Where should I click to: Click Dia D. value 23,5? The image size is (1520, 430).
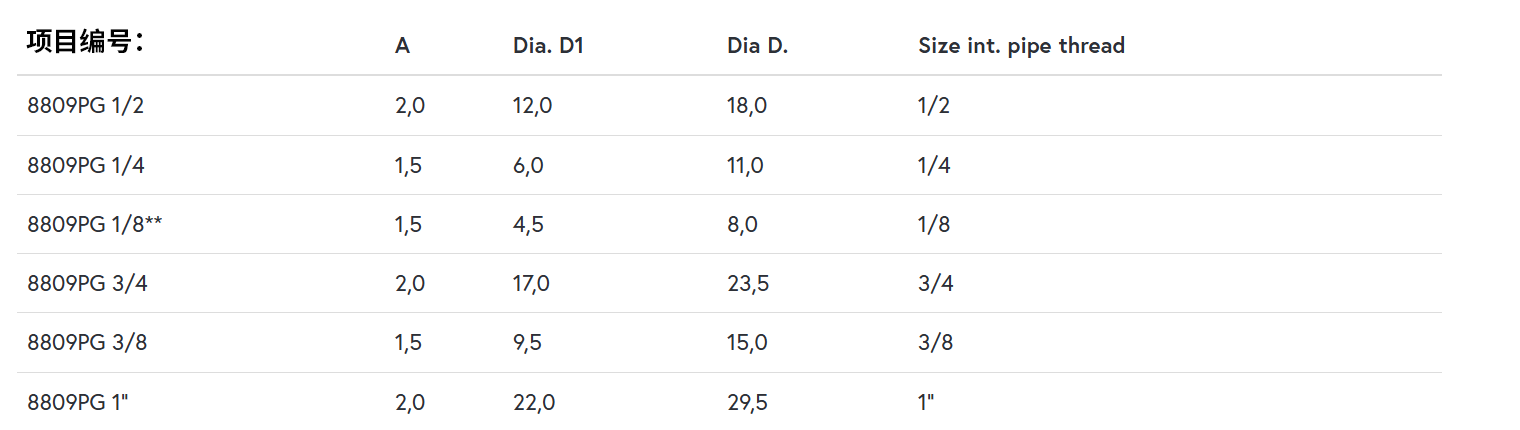pyautogui.click(x=748, y=284)
